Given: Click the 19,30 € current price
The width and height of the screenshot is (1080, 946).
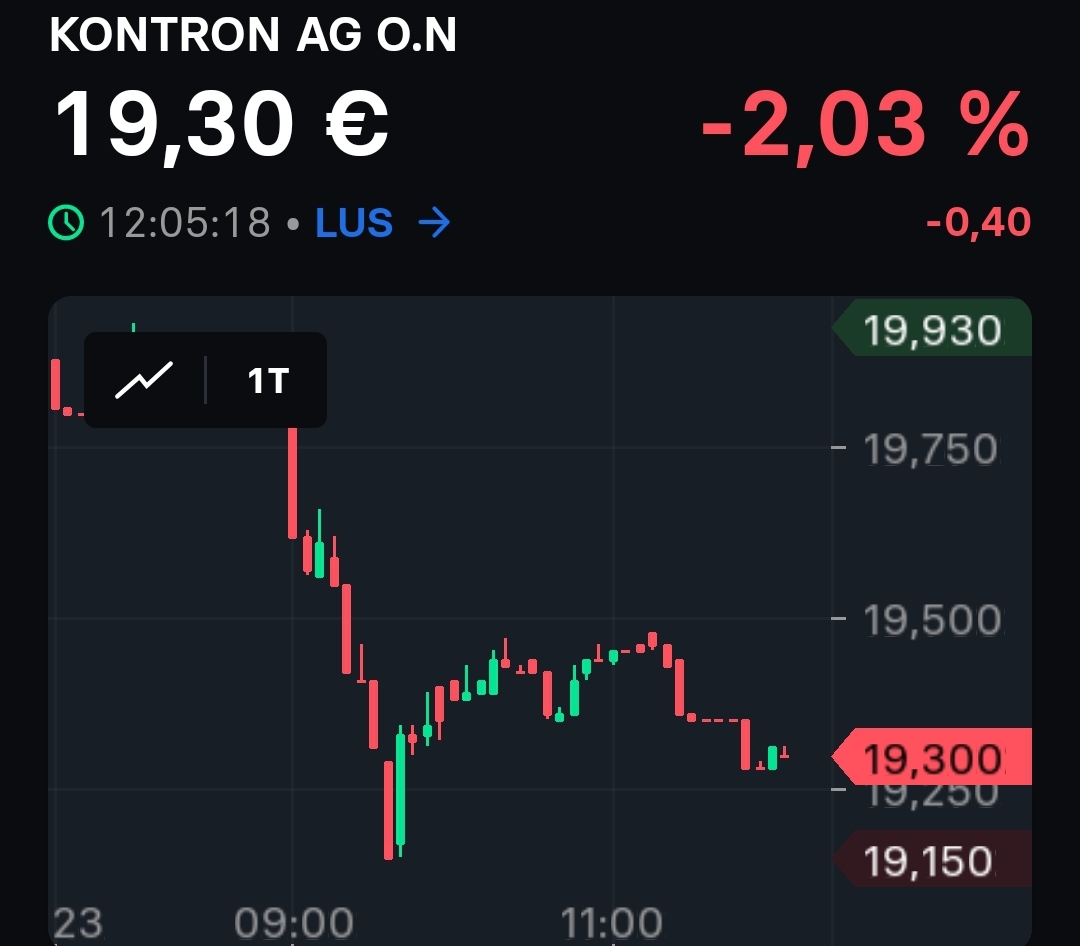Looking at the screenshot, I should point(220,124).
